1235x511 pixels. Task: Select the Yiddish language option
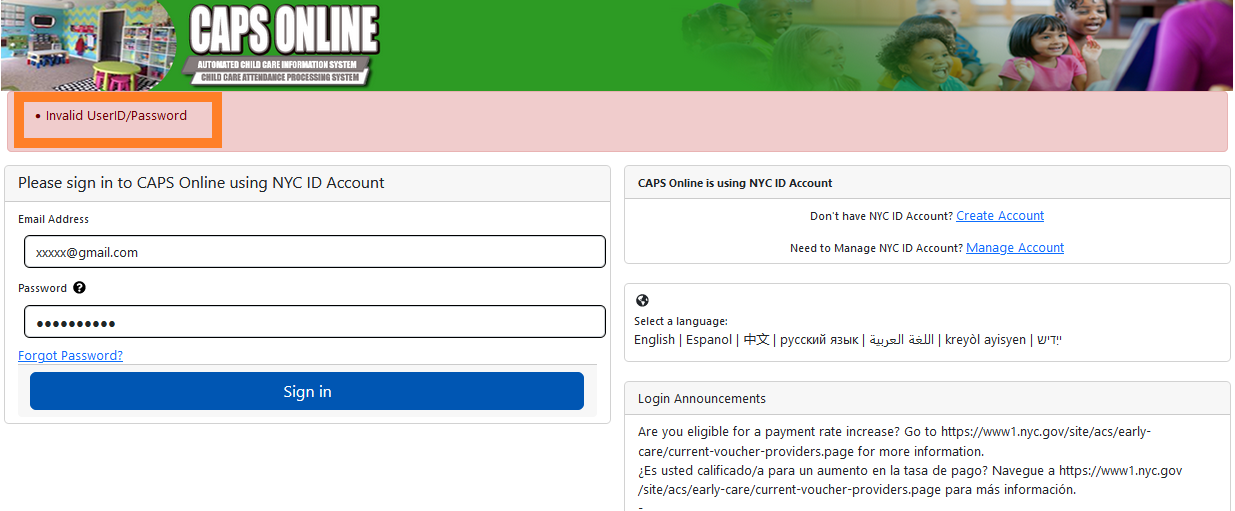[x=1049, y=340]
